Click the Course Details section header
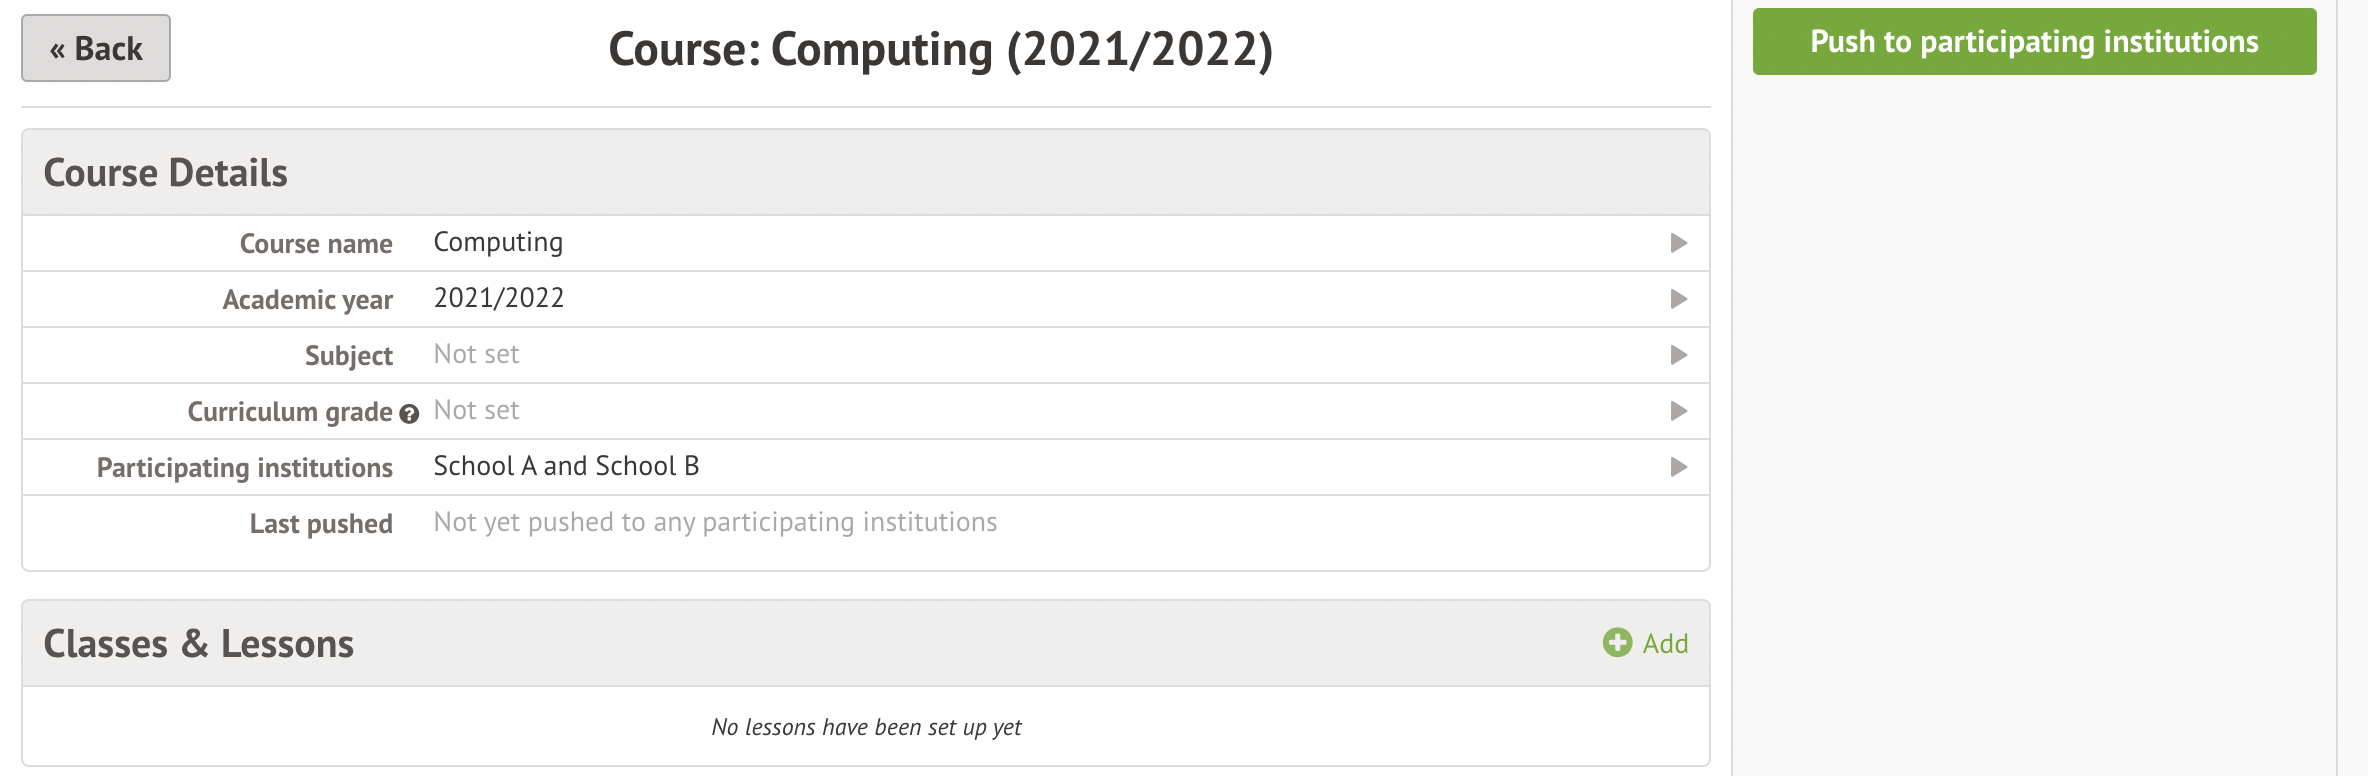 pyautogui.click(x=166, y=173)
